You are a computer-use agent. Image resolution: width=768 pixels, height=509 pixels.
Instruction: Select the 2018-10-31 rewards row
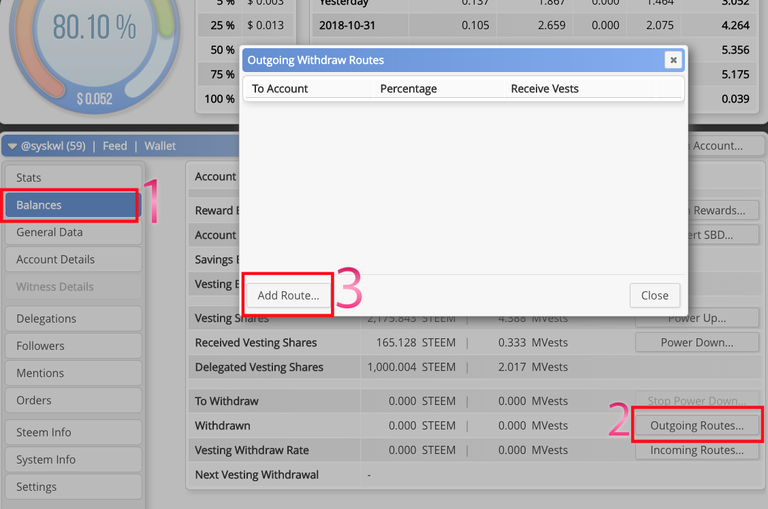(x=535, y=25)
